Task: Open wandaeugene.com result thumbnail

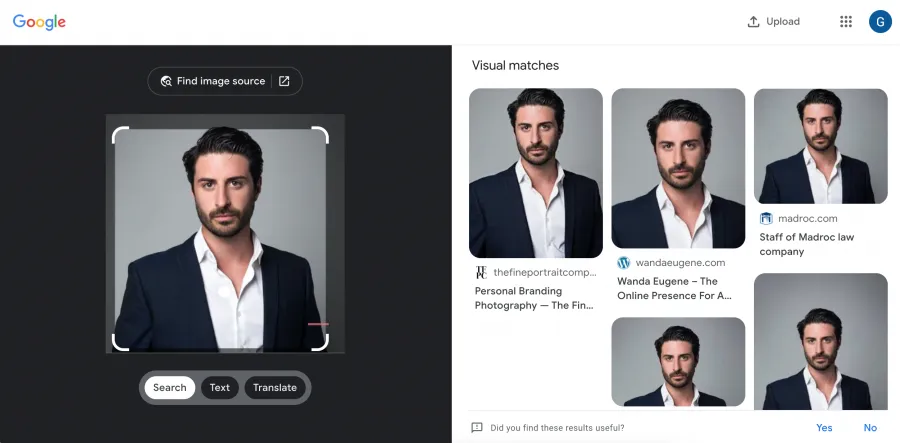Action: [x=678, y=168]
